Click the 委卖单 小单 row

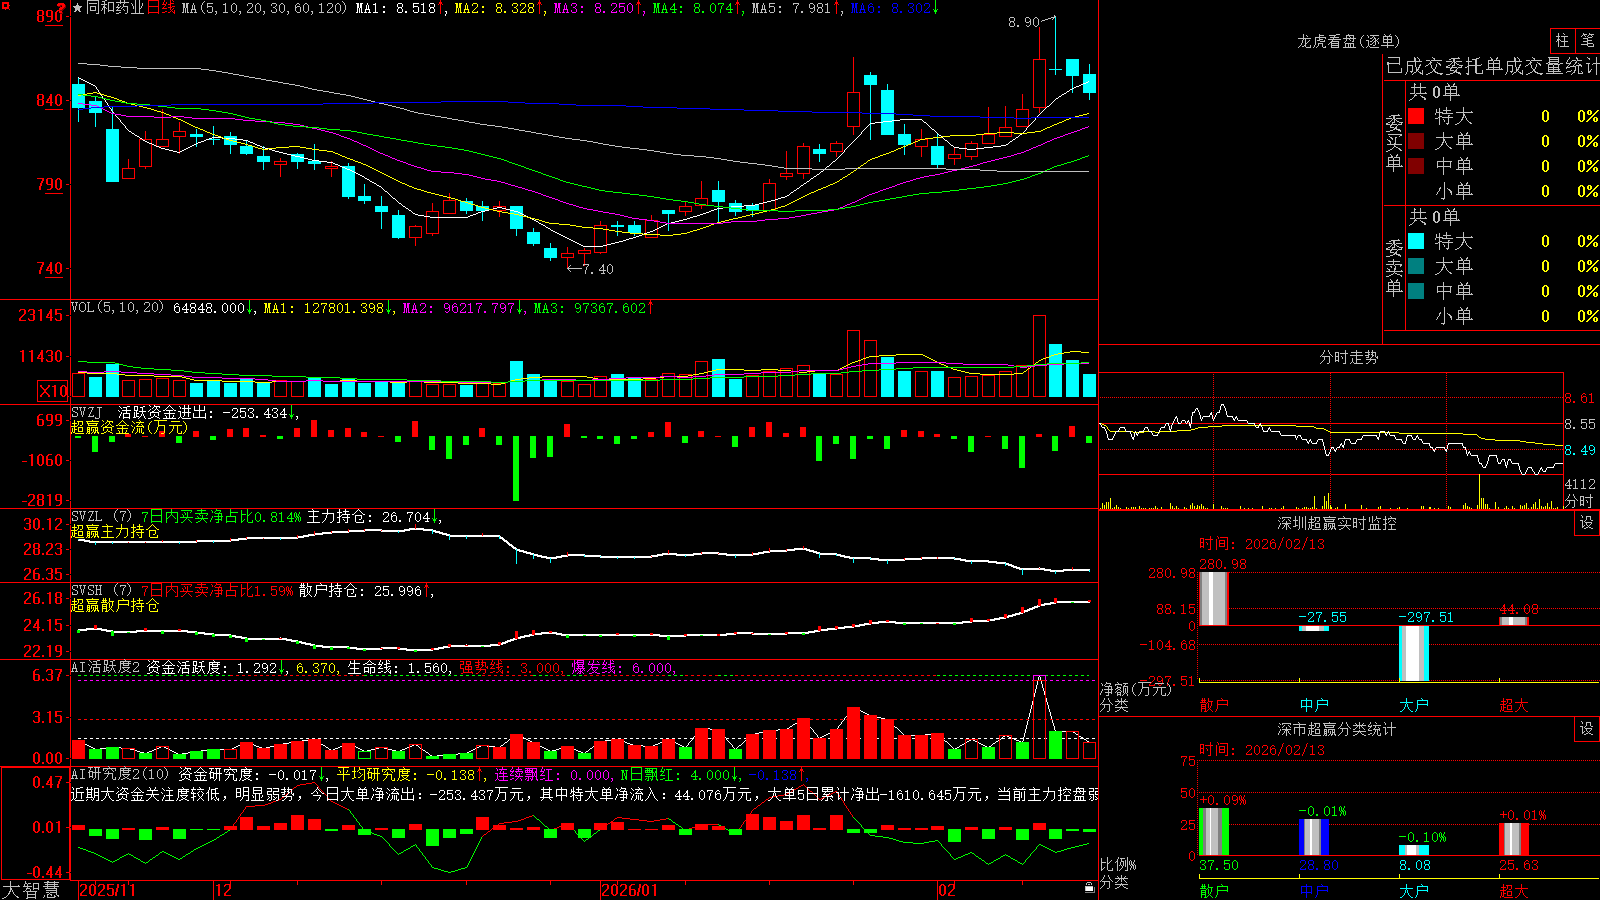(x=1503, y=316)
